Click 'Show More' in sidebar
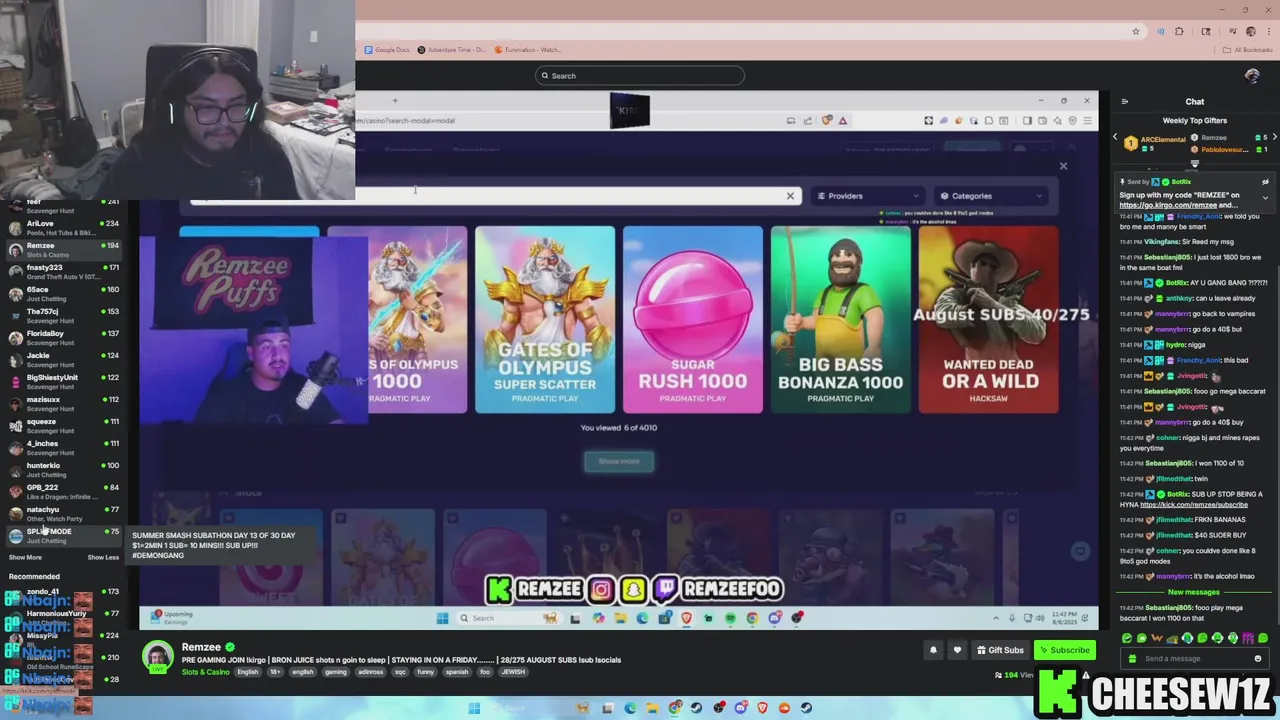Image resolution: width=1280 pixels, height=720 pixels. (25, 557)
